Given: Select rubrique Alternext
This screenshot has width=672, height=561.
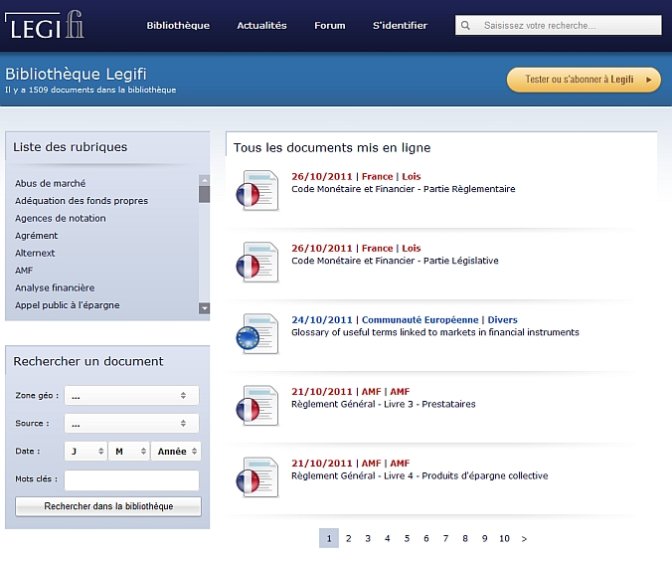Looking at the screenshot, I should (x=35, y=253).
